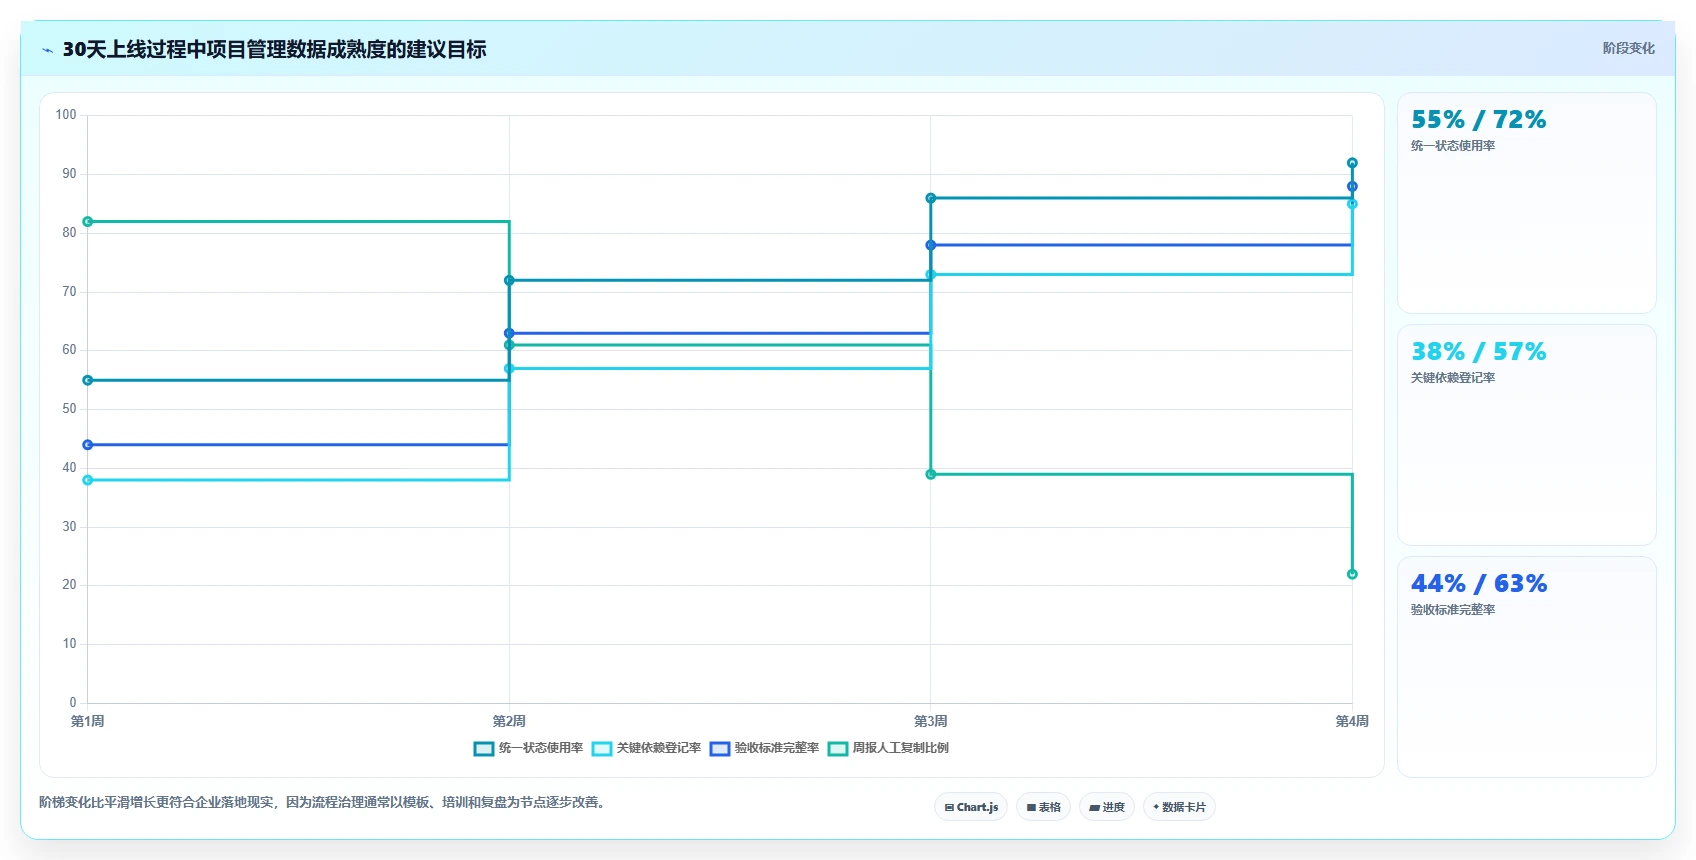Select the 数据卡片 tag

click(1179, 807)
